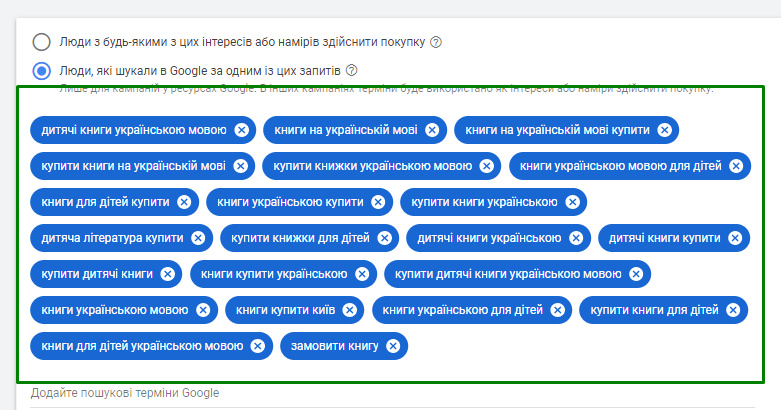Screen dimensions: 781x410
Task: Open help icon next to Google search option
Action: click(352, 71)
